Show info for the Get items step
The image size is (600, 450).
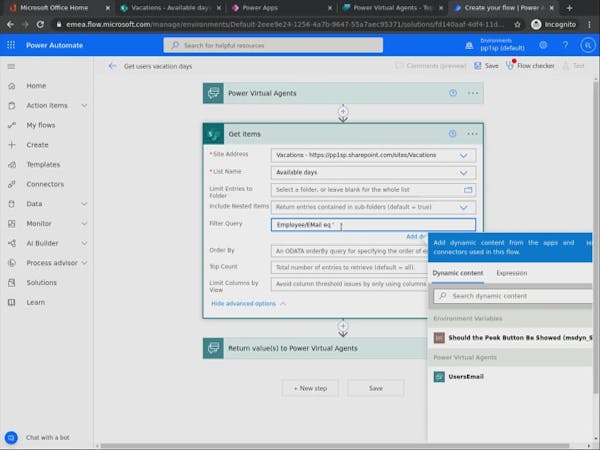[452, 134]
